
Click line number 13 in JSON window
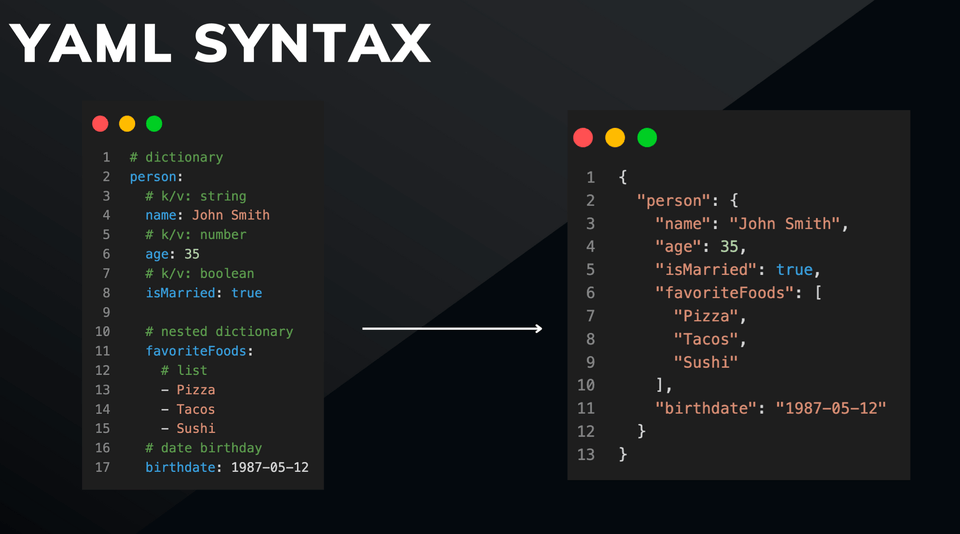point(586,454)
